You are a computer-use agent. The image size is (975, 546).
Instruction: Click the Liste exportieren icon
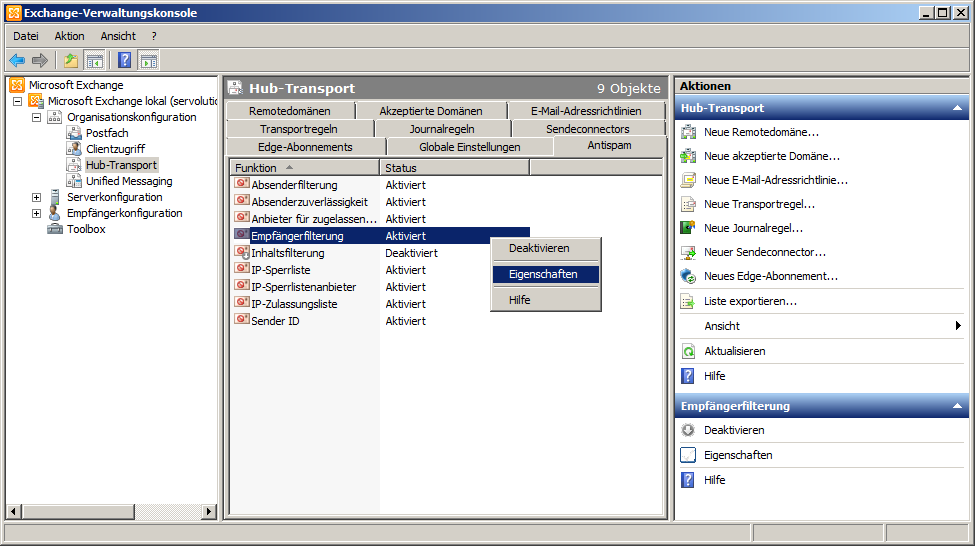pyautogui.click(x=688, y=301)
